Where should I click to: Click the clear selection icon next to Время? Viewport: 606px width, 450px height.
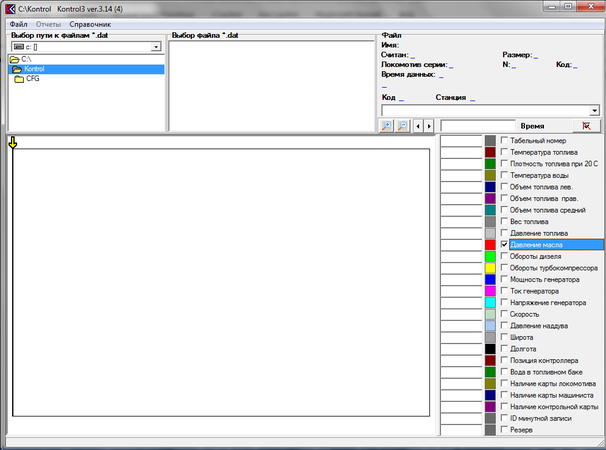pyautogui.click(x=587, y=126)
